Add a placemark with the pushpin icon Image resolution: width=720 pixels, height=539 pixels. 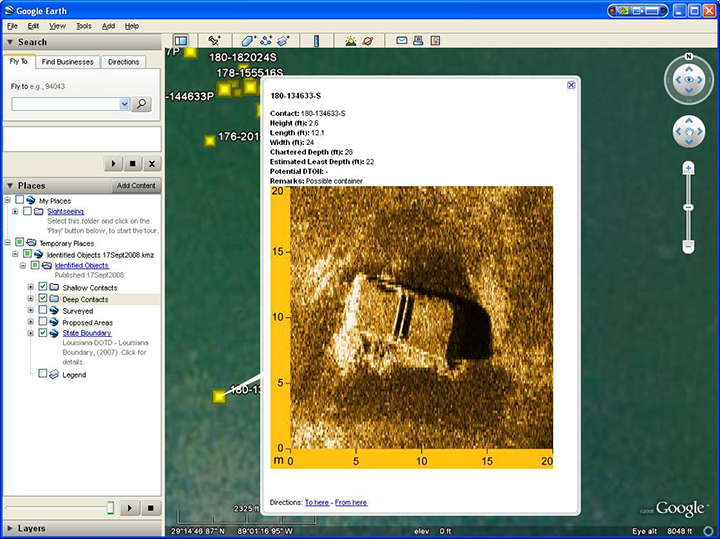[214, 41]
